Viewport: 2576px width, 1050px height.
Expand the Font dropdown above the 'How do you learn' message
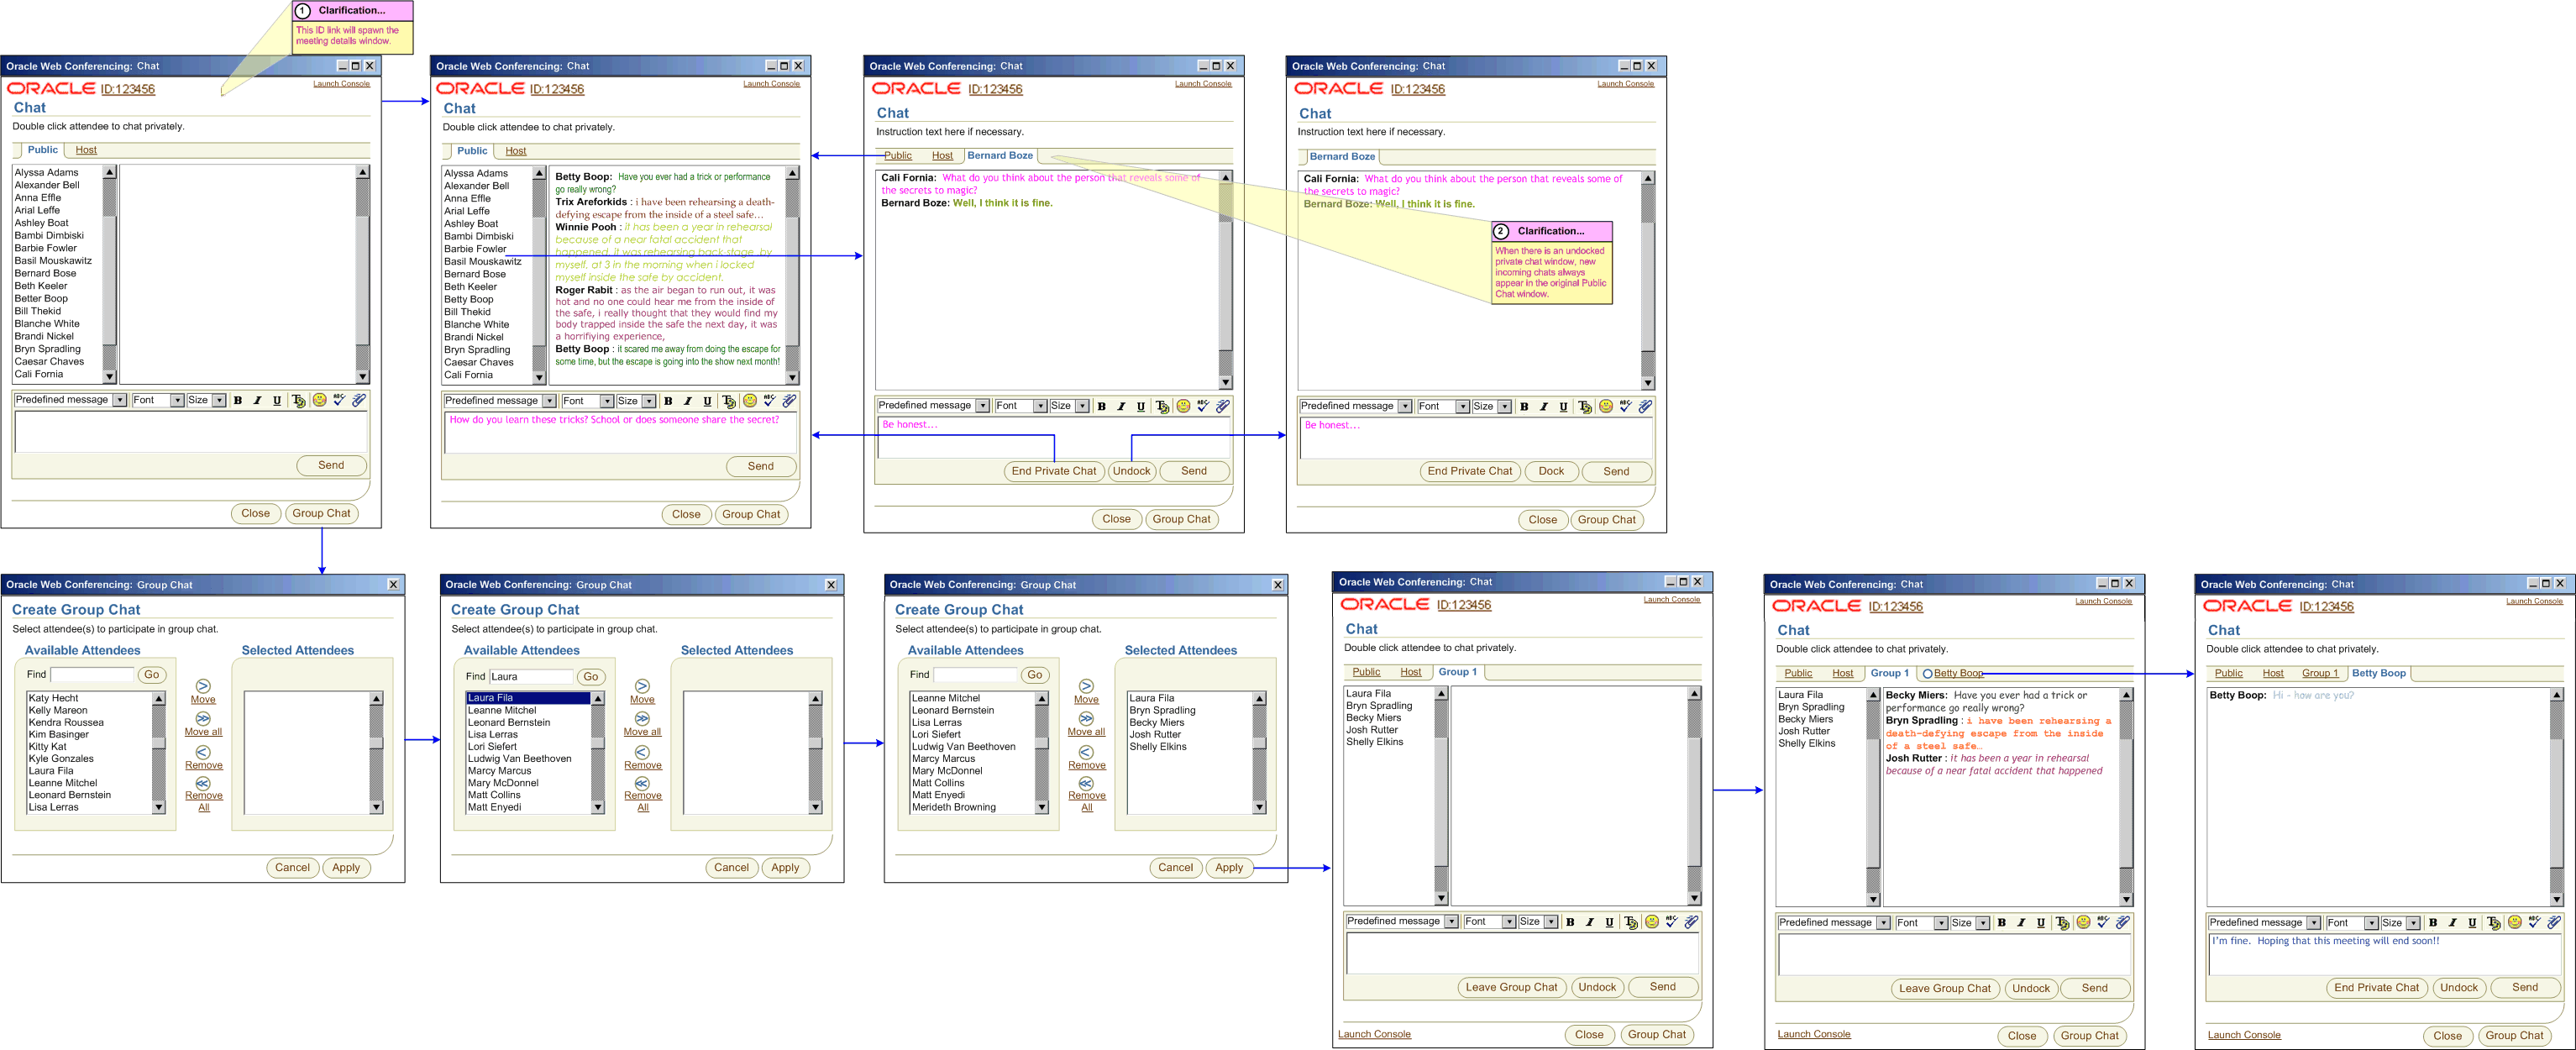606,401
